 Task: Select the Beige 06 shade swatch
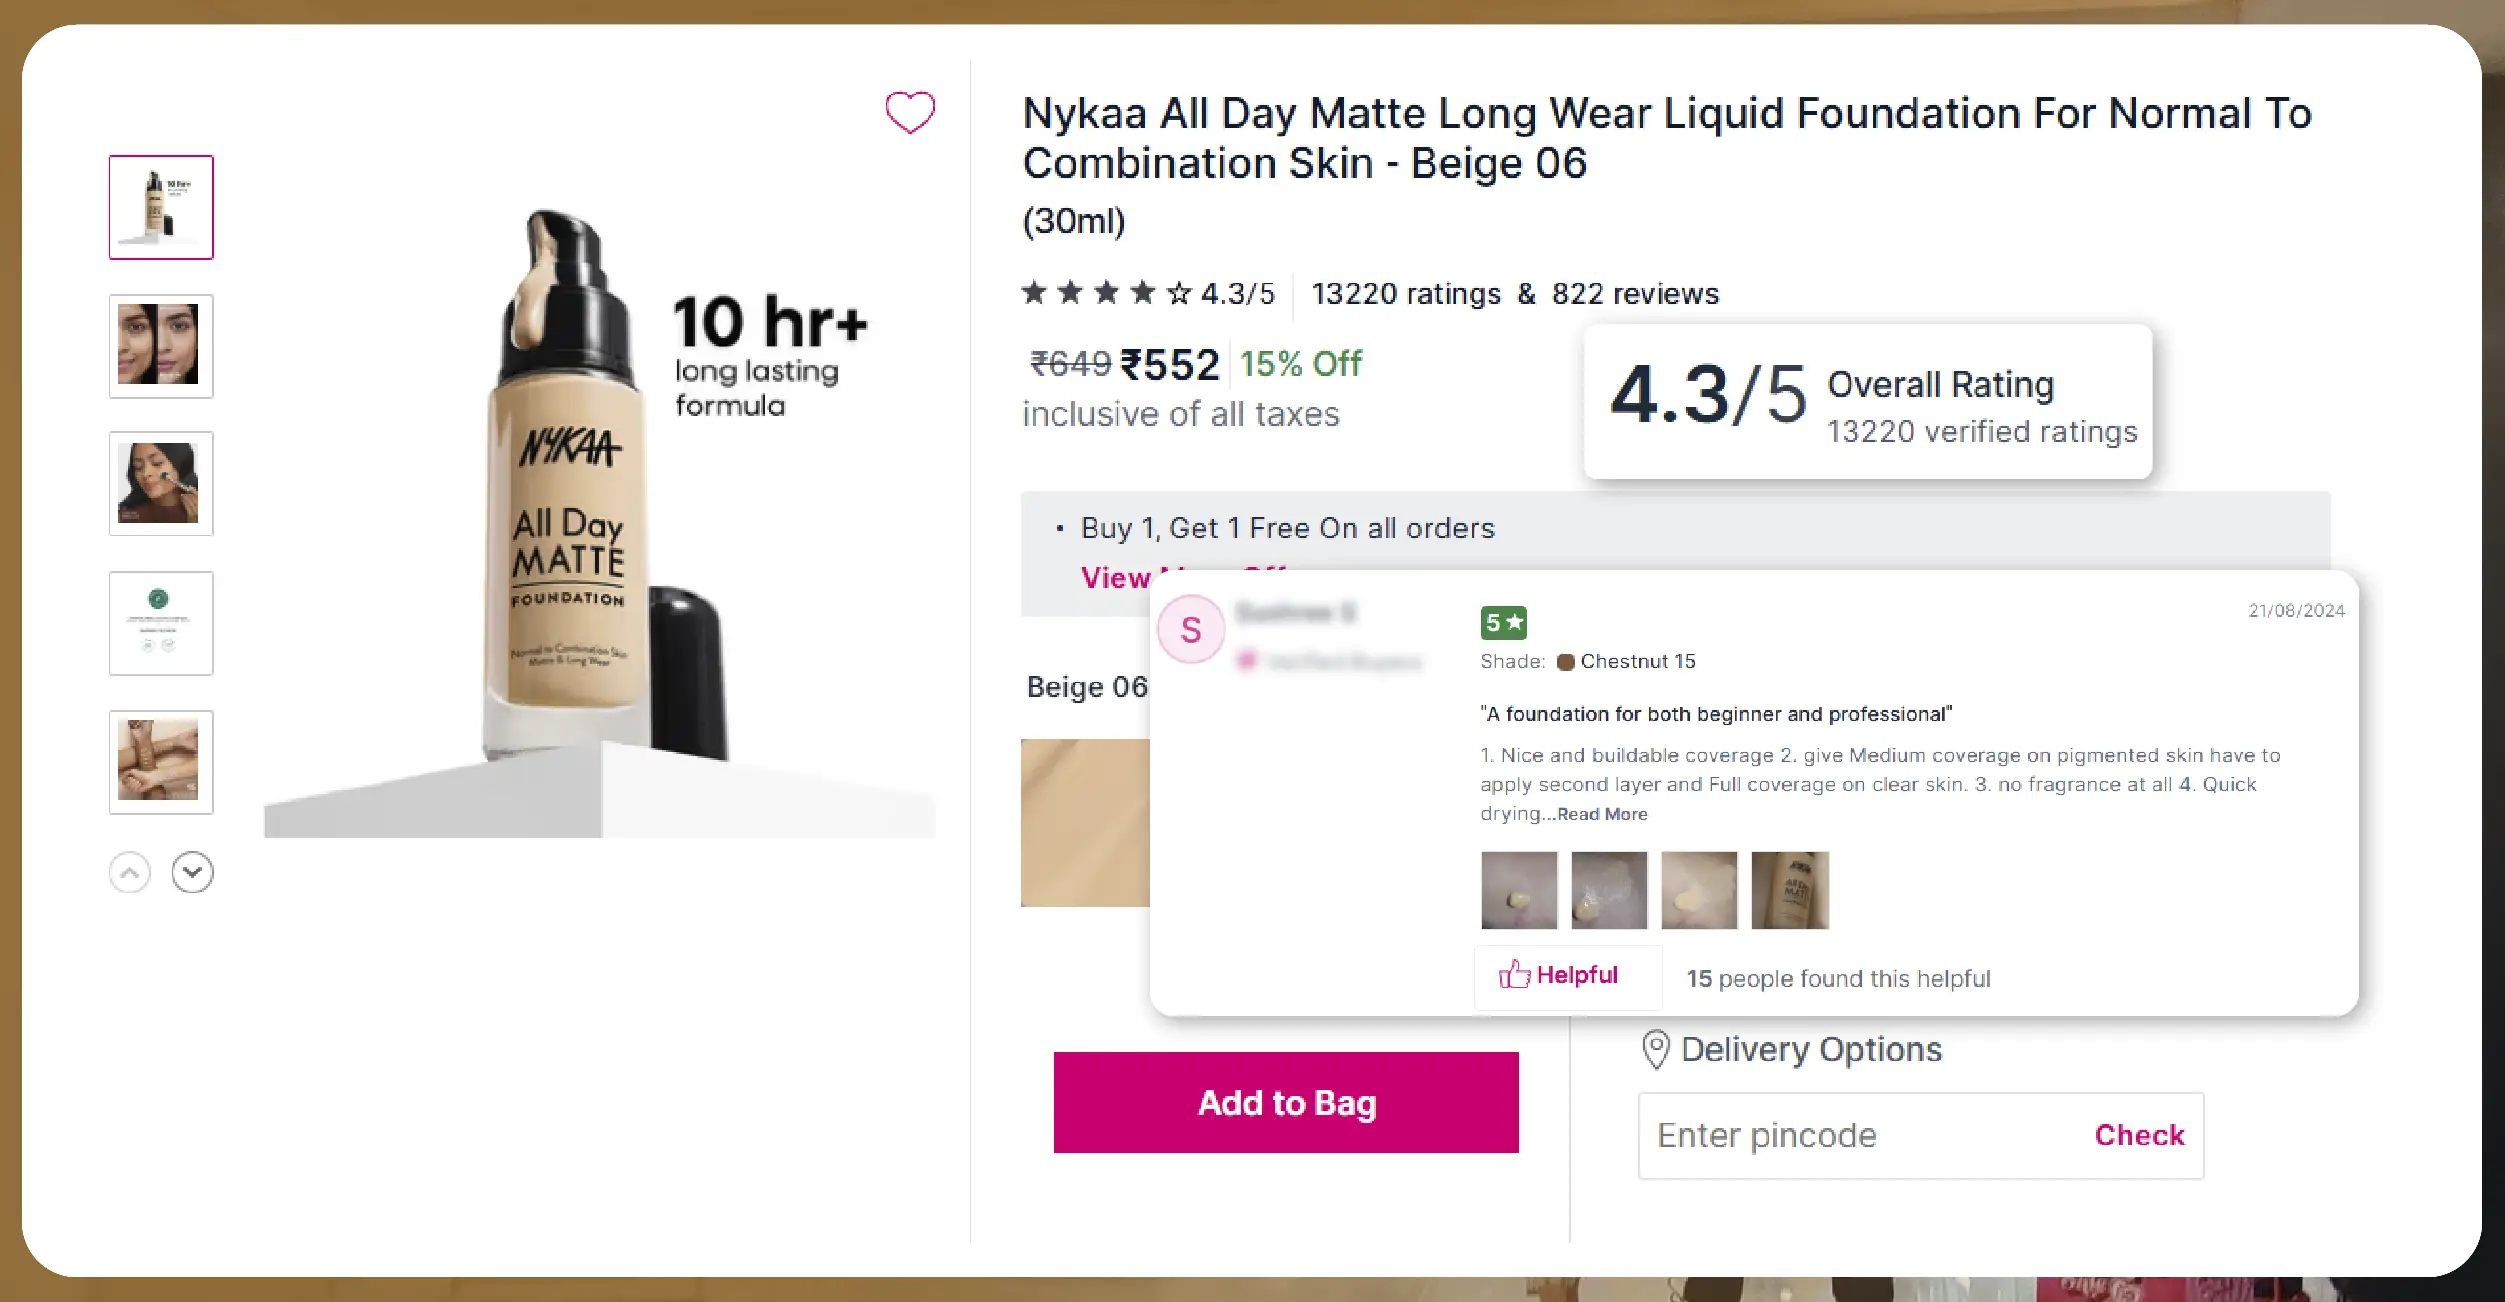point(1083,822)
